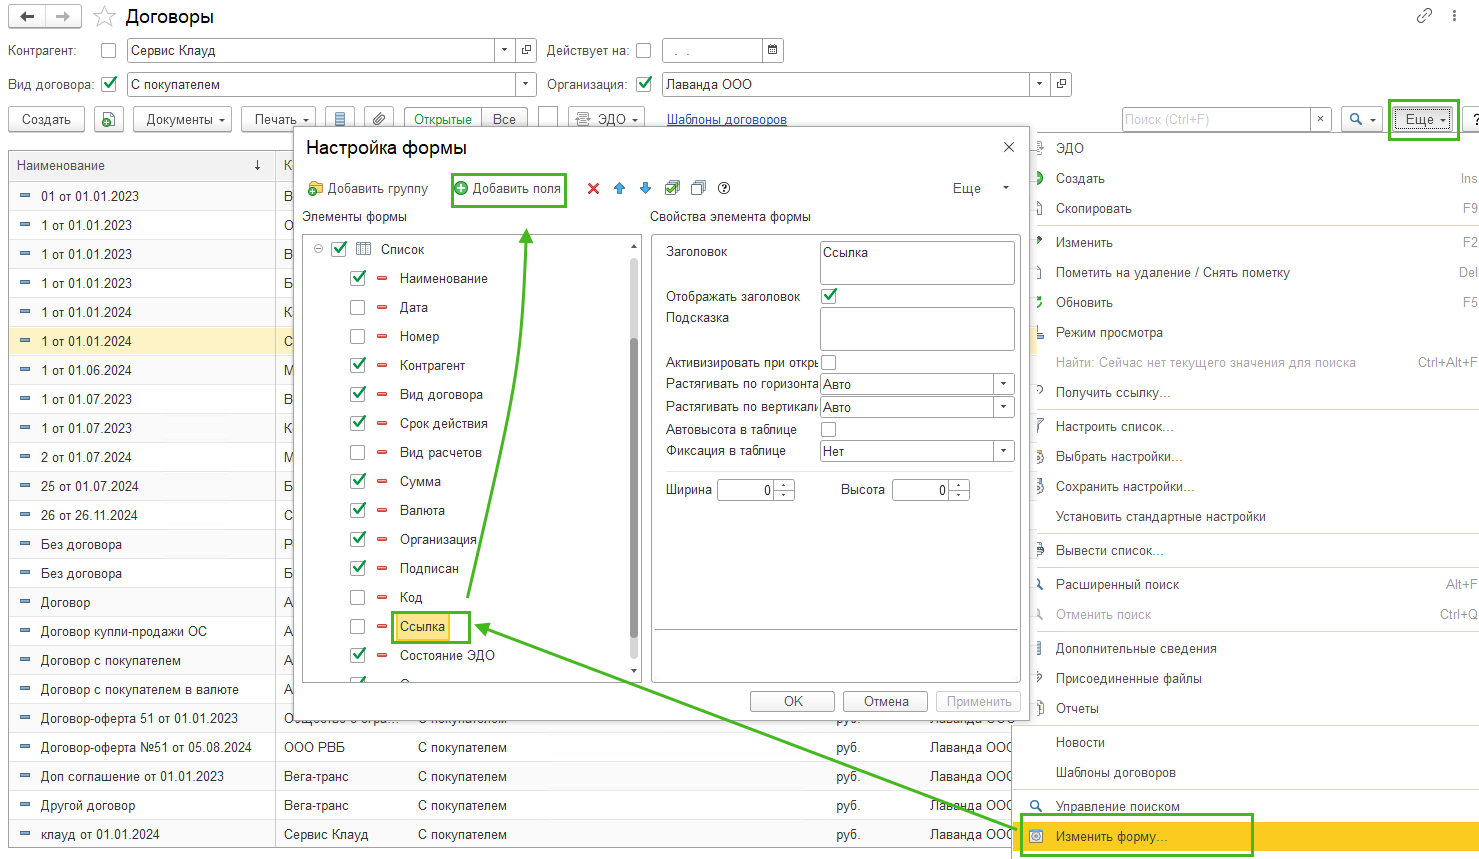This screenshot has width=1479, height=859.
Task: Click the magnifier search button
Action: coord(1361,119)
